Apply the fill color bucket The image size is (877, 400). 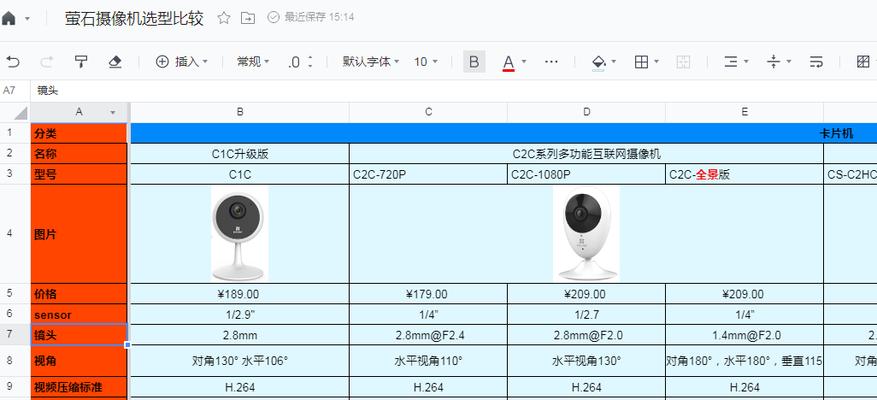tap(598, 62)
